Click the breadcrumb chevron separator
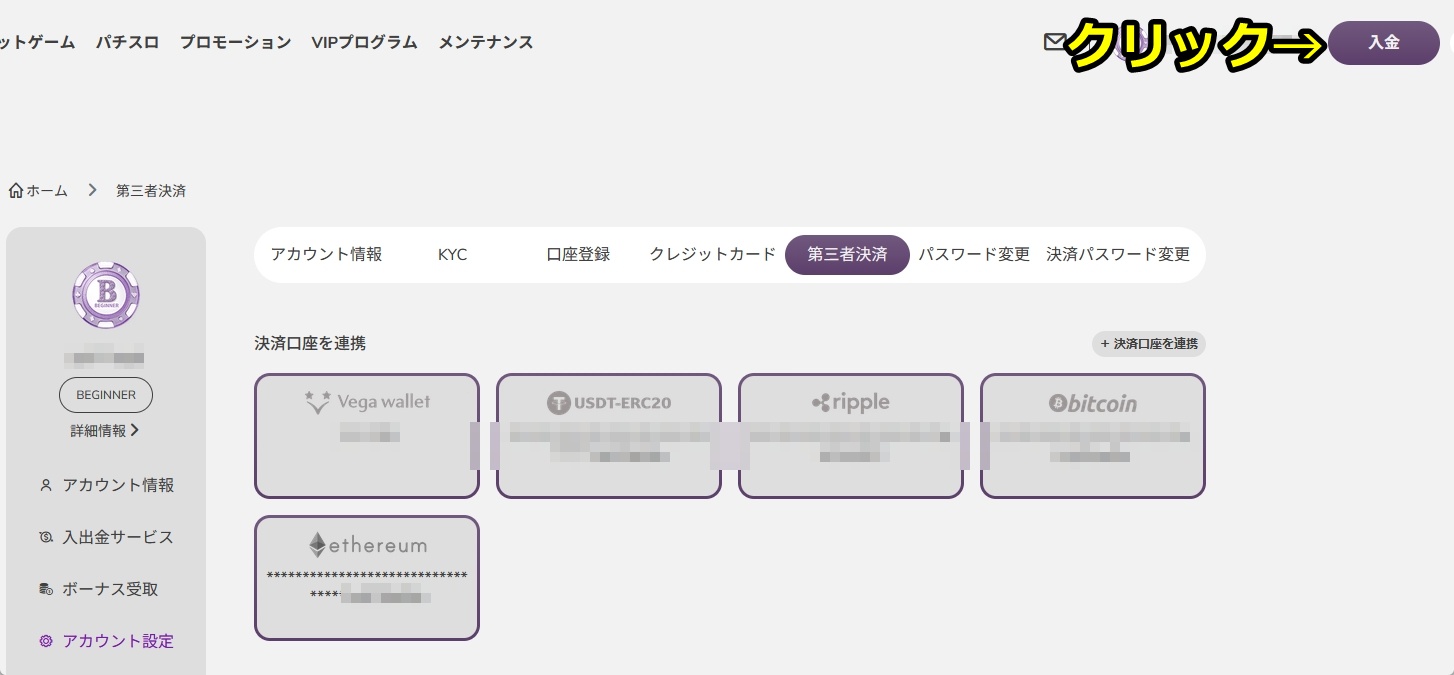Viewport: 1454px width, 675px height. [x=92, y=190]
